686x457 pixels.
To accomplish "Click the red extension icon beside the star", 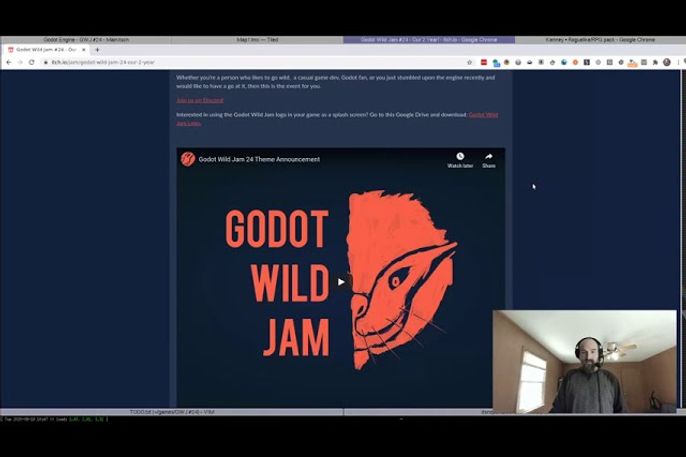I will (484, 63).
